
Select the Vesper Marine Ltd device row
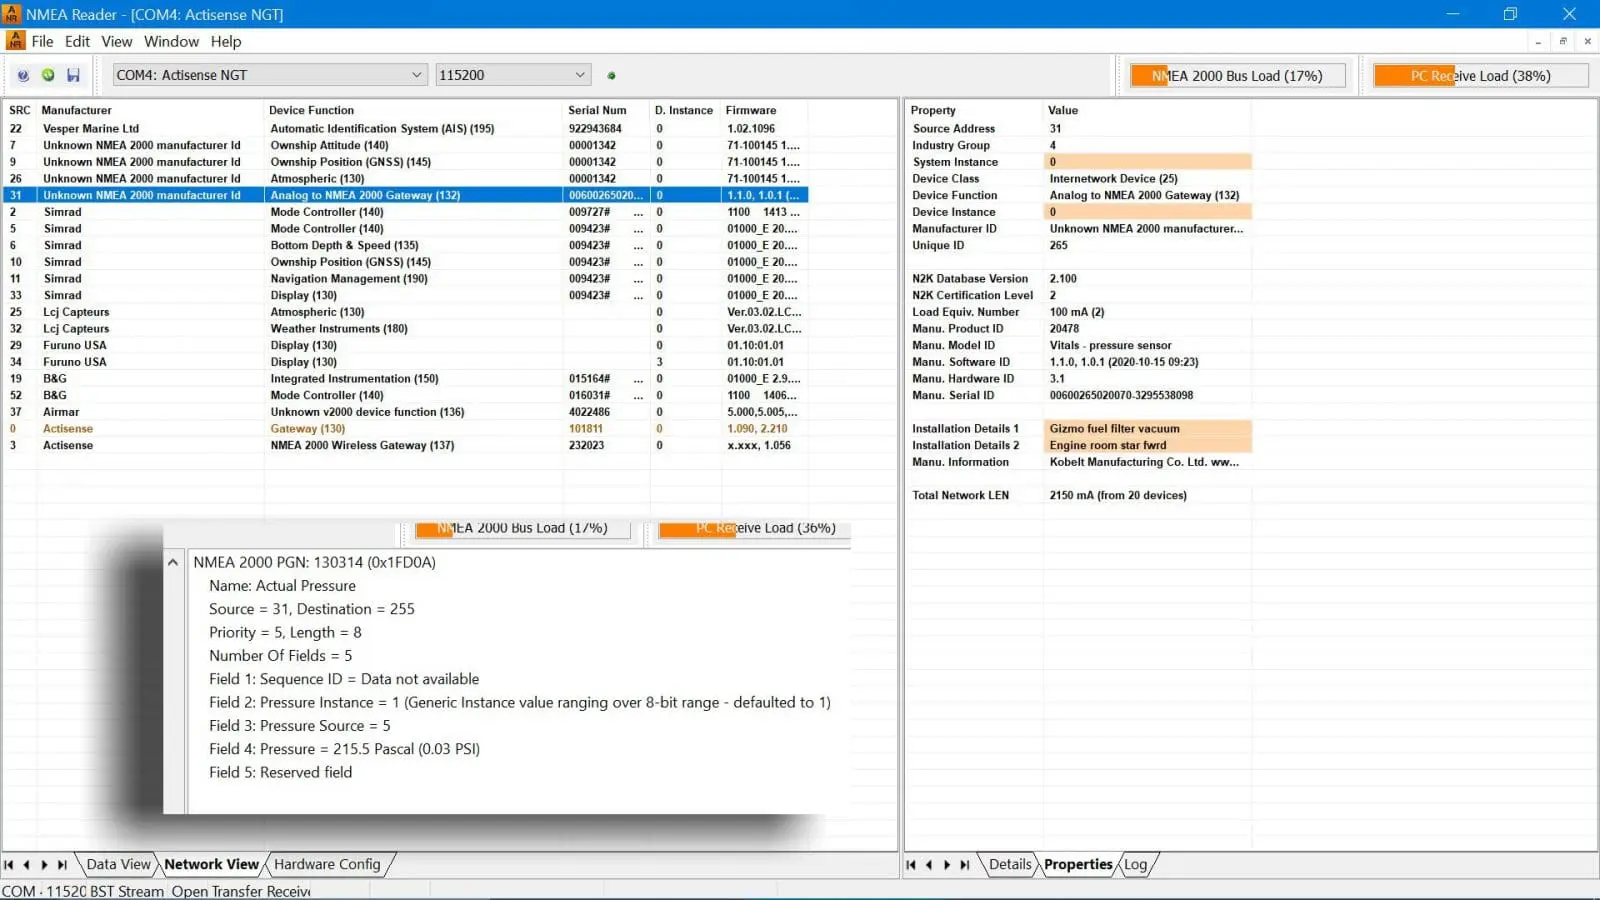406,129
